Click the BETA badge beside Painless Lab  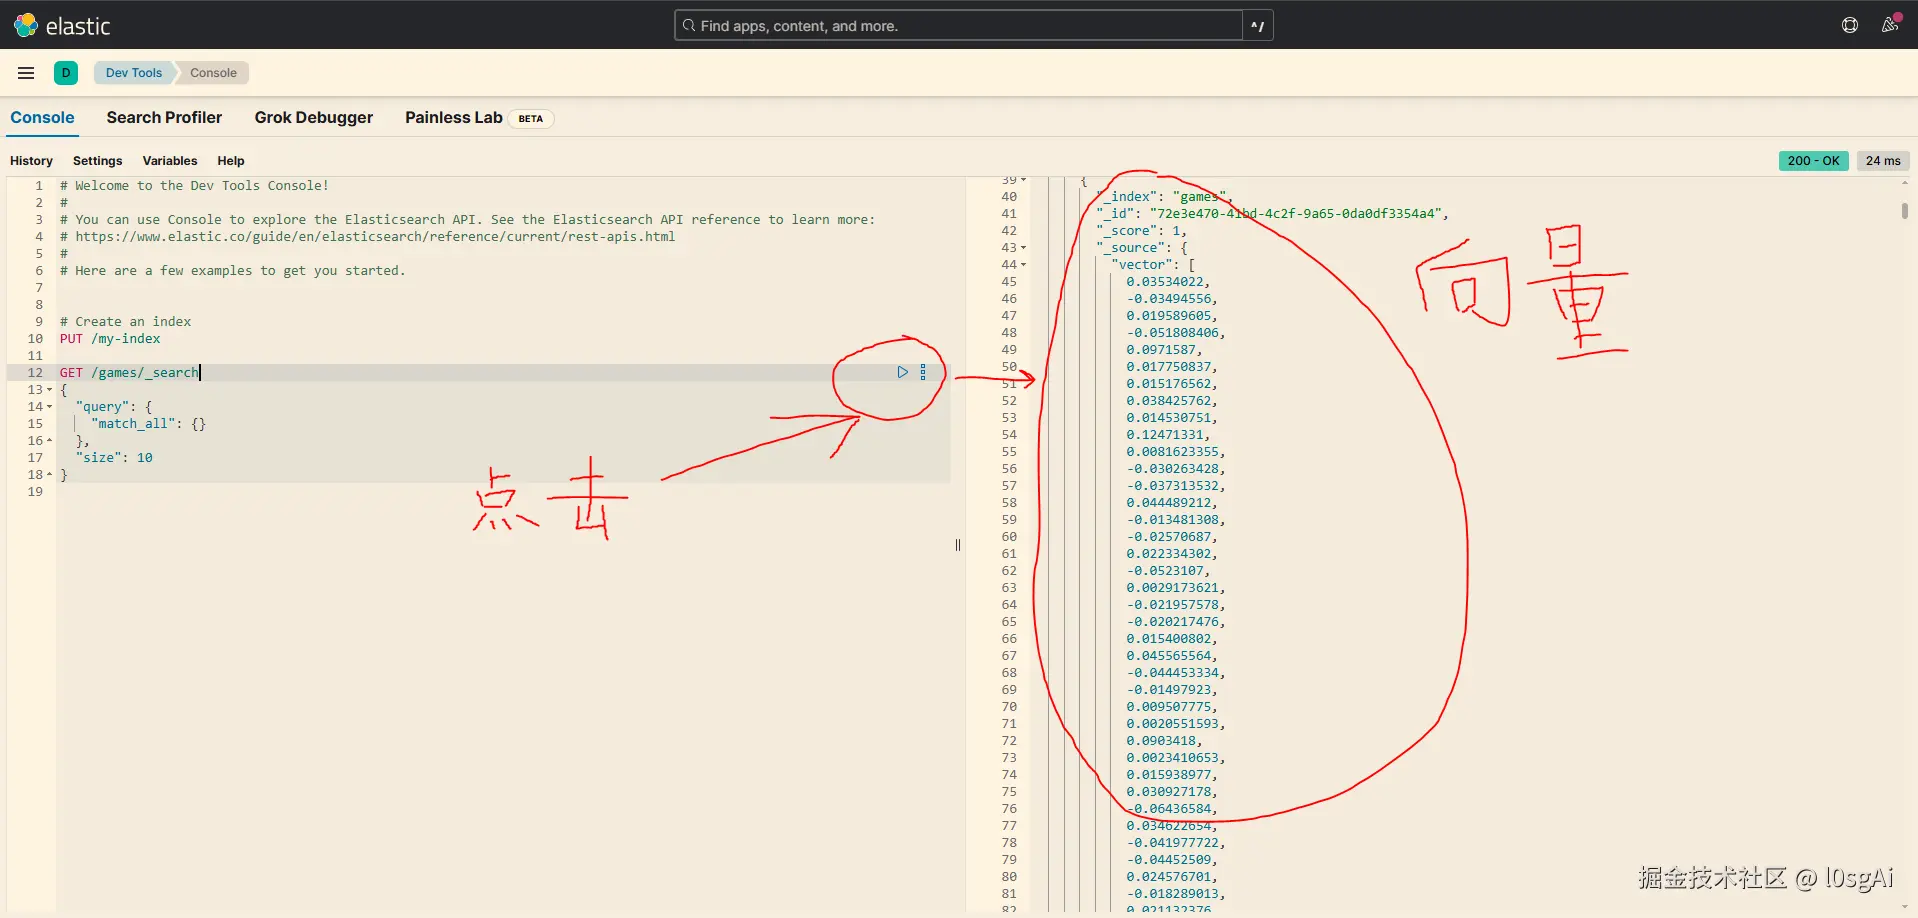[531, 119]
